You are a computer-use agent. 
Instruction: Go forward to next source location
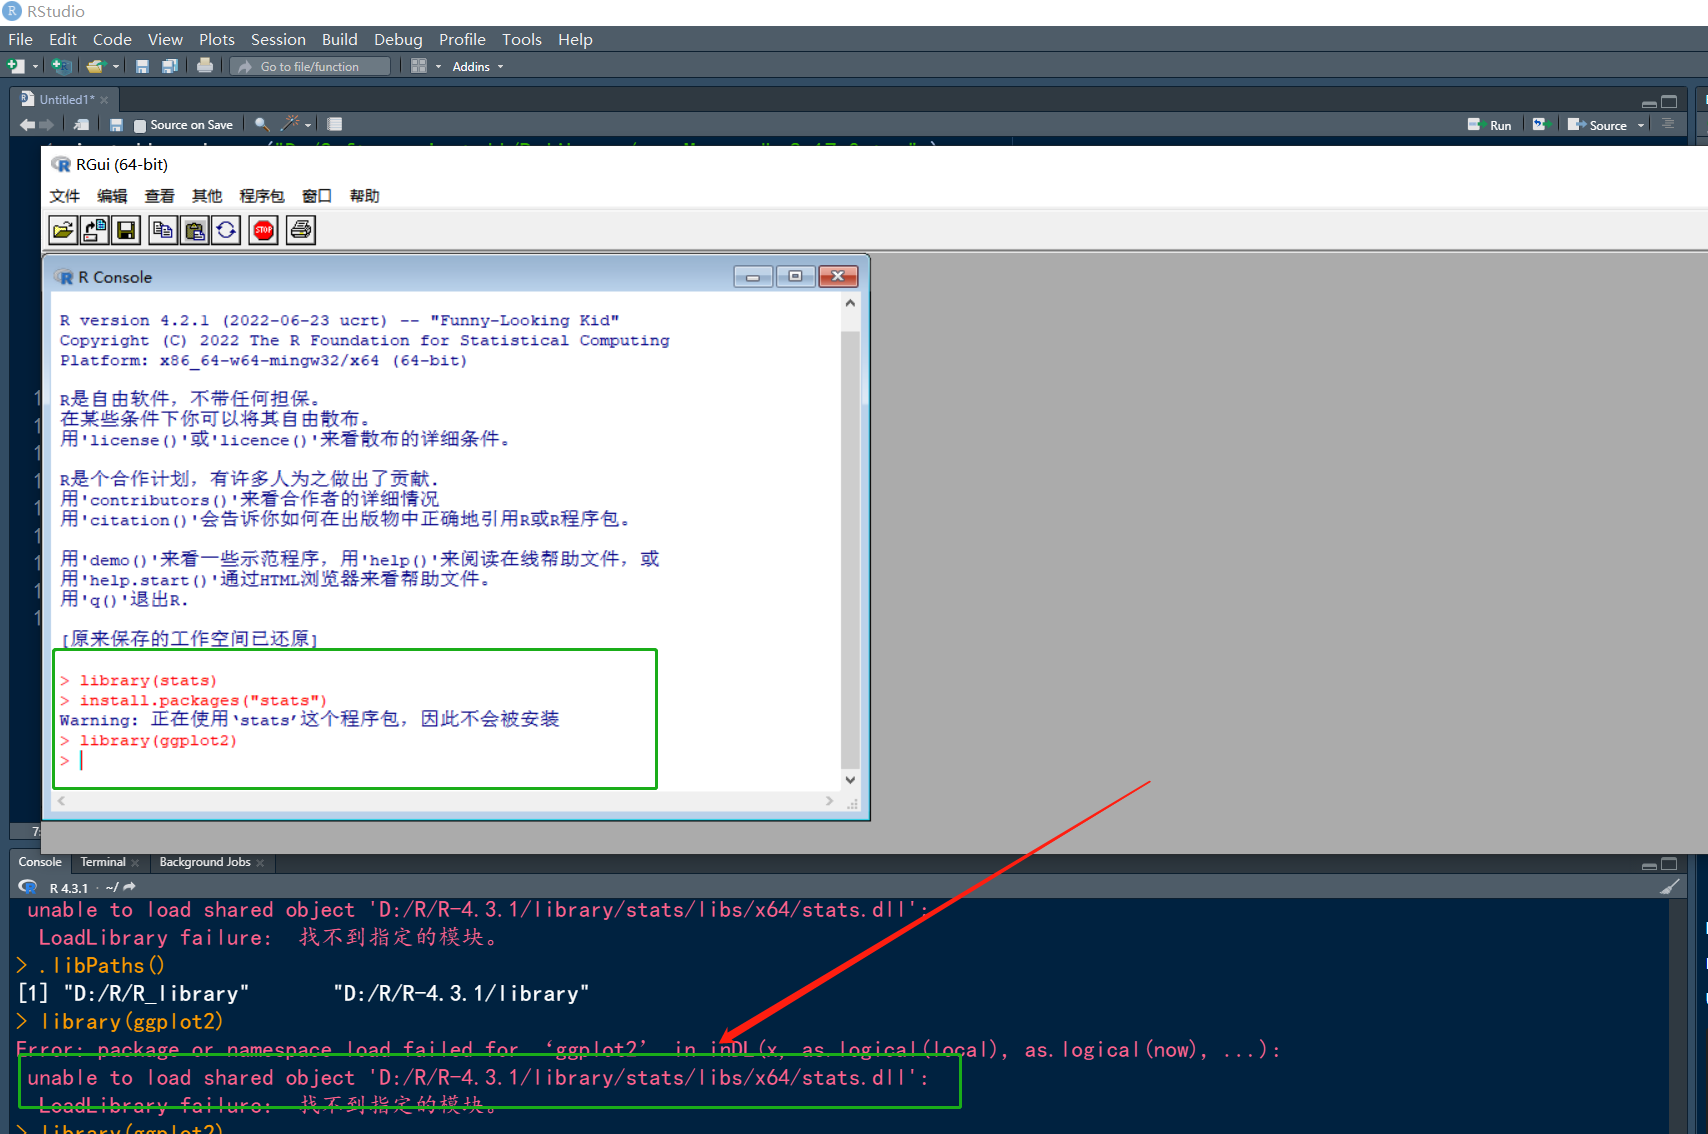[46, 125]
